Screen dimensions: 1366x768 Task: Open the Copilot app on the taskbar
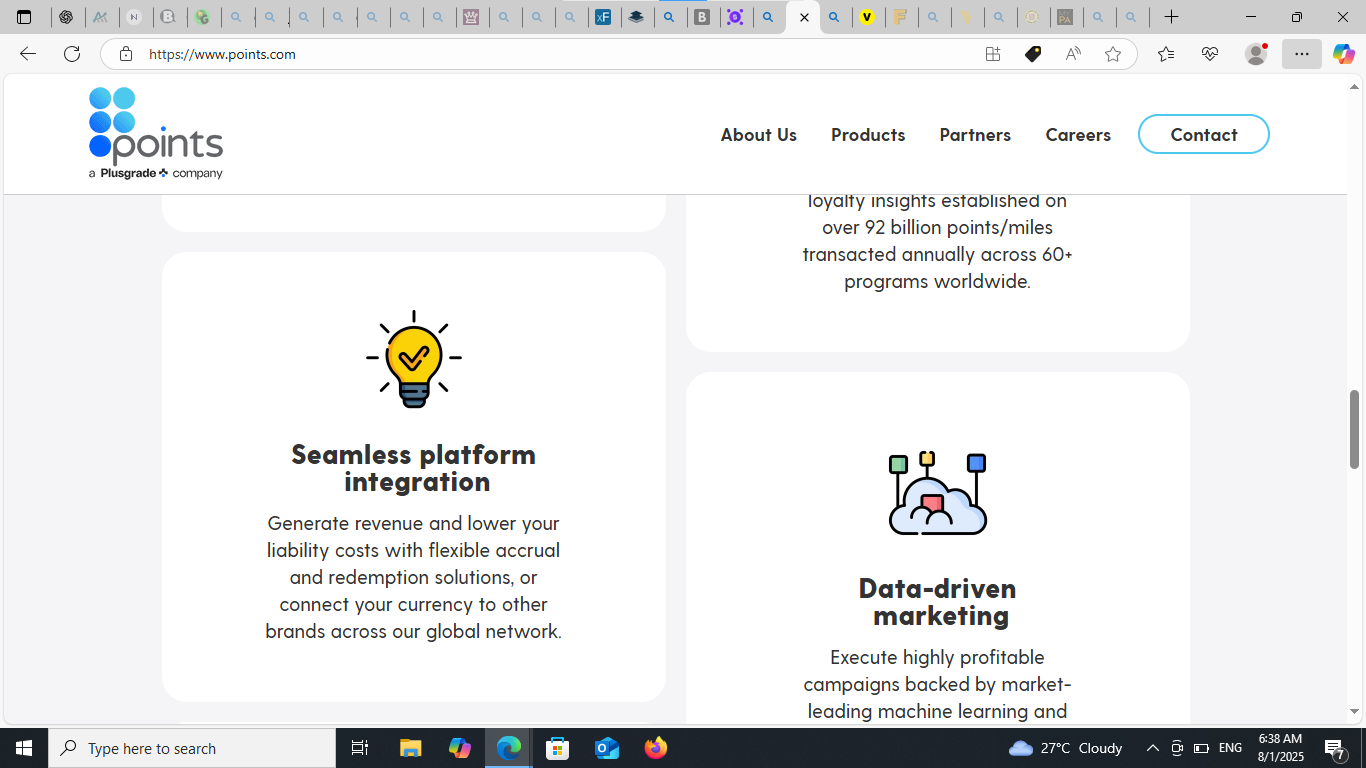click(460, 748)
